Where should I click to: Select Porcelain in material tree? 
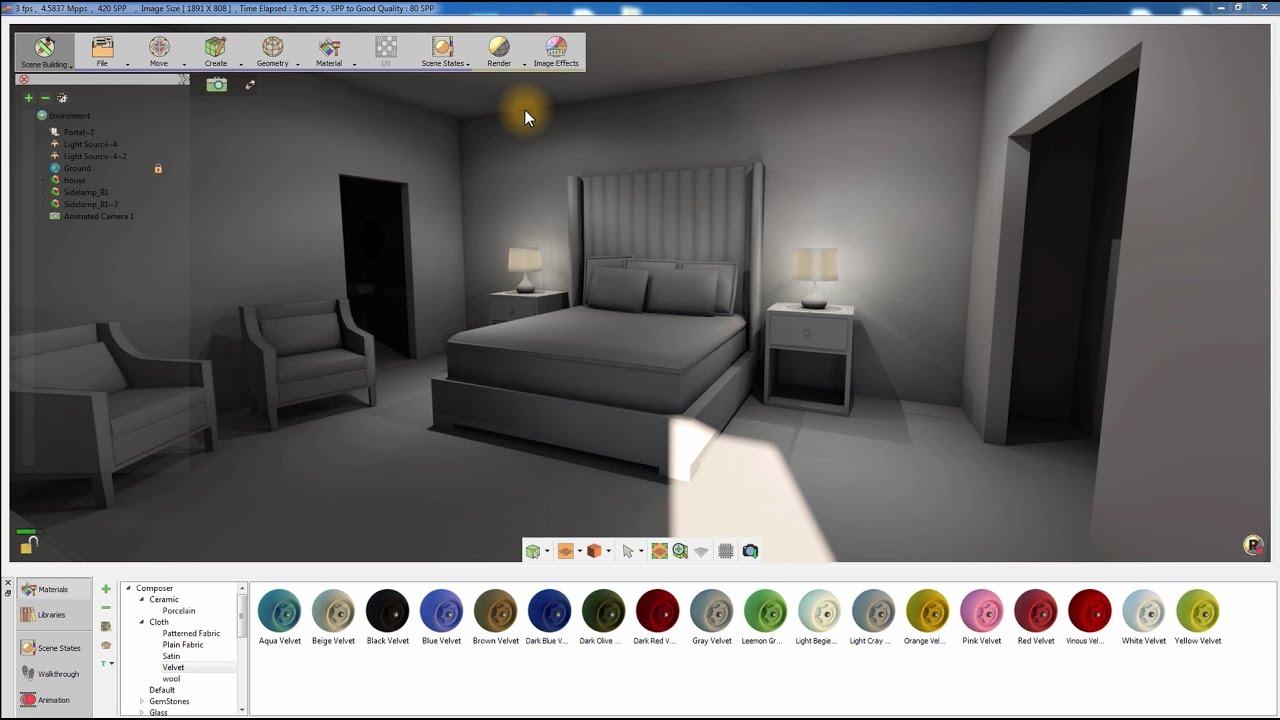coord(179,611)
